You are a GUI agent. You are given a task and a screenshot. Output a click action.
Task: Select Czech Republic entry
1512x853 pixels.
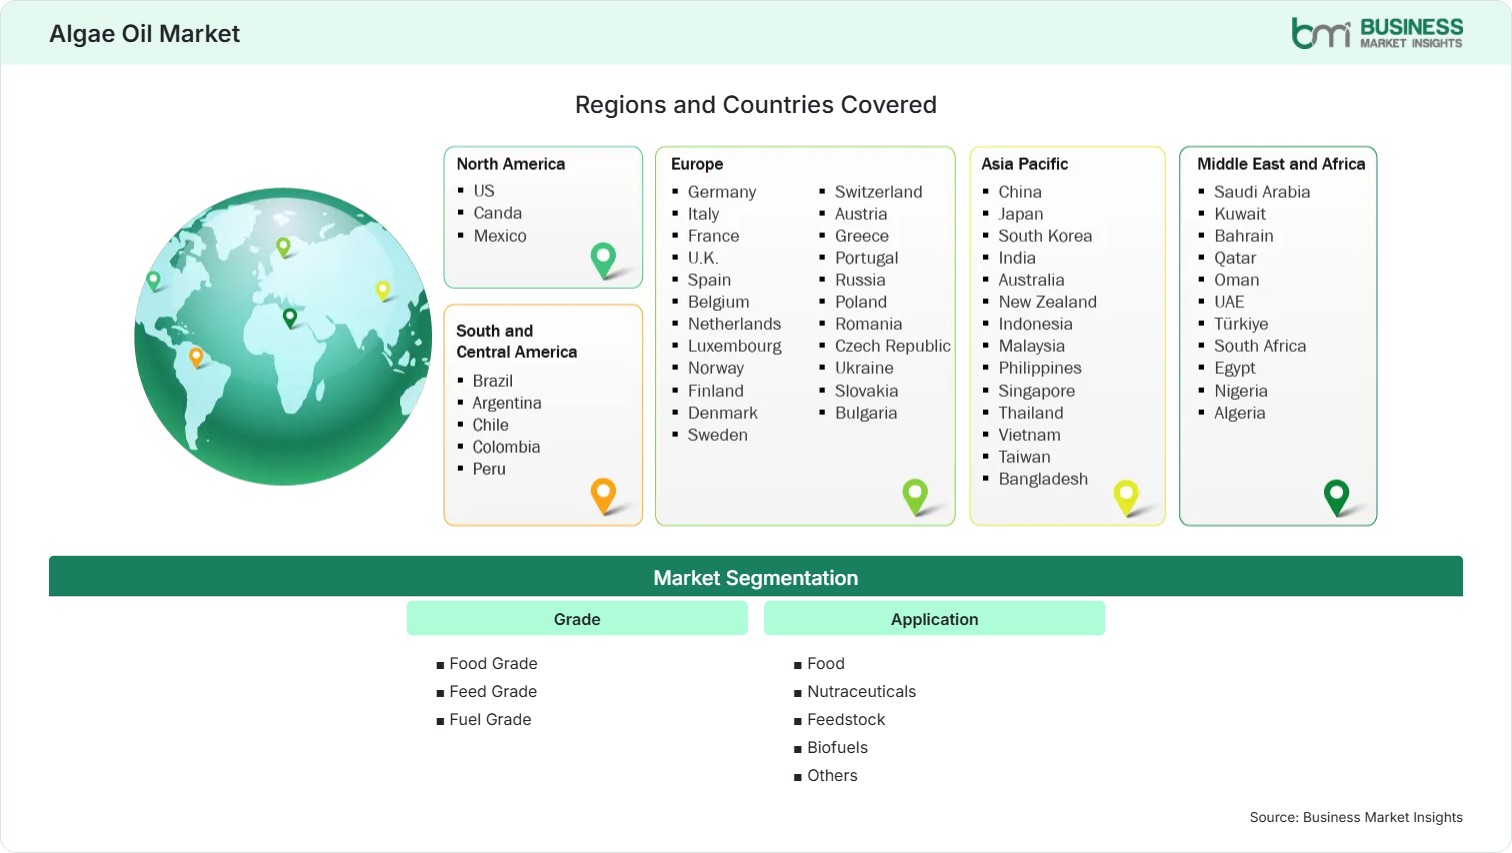pos(893,346)
